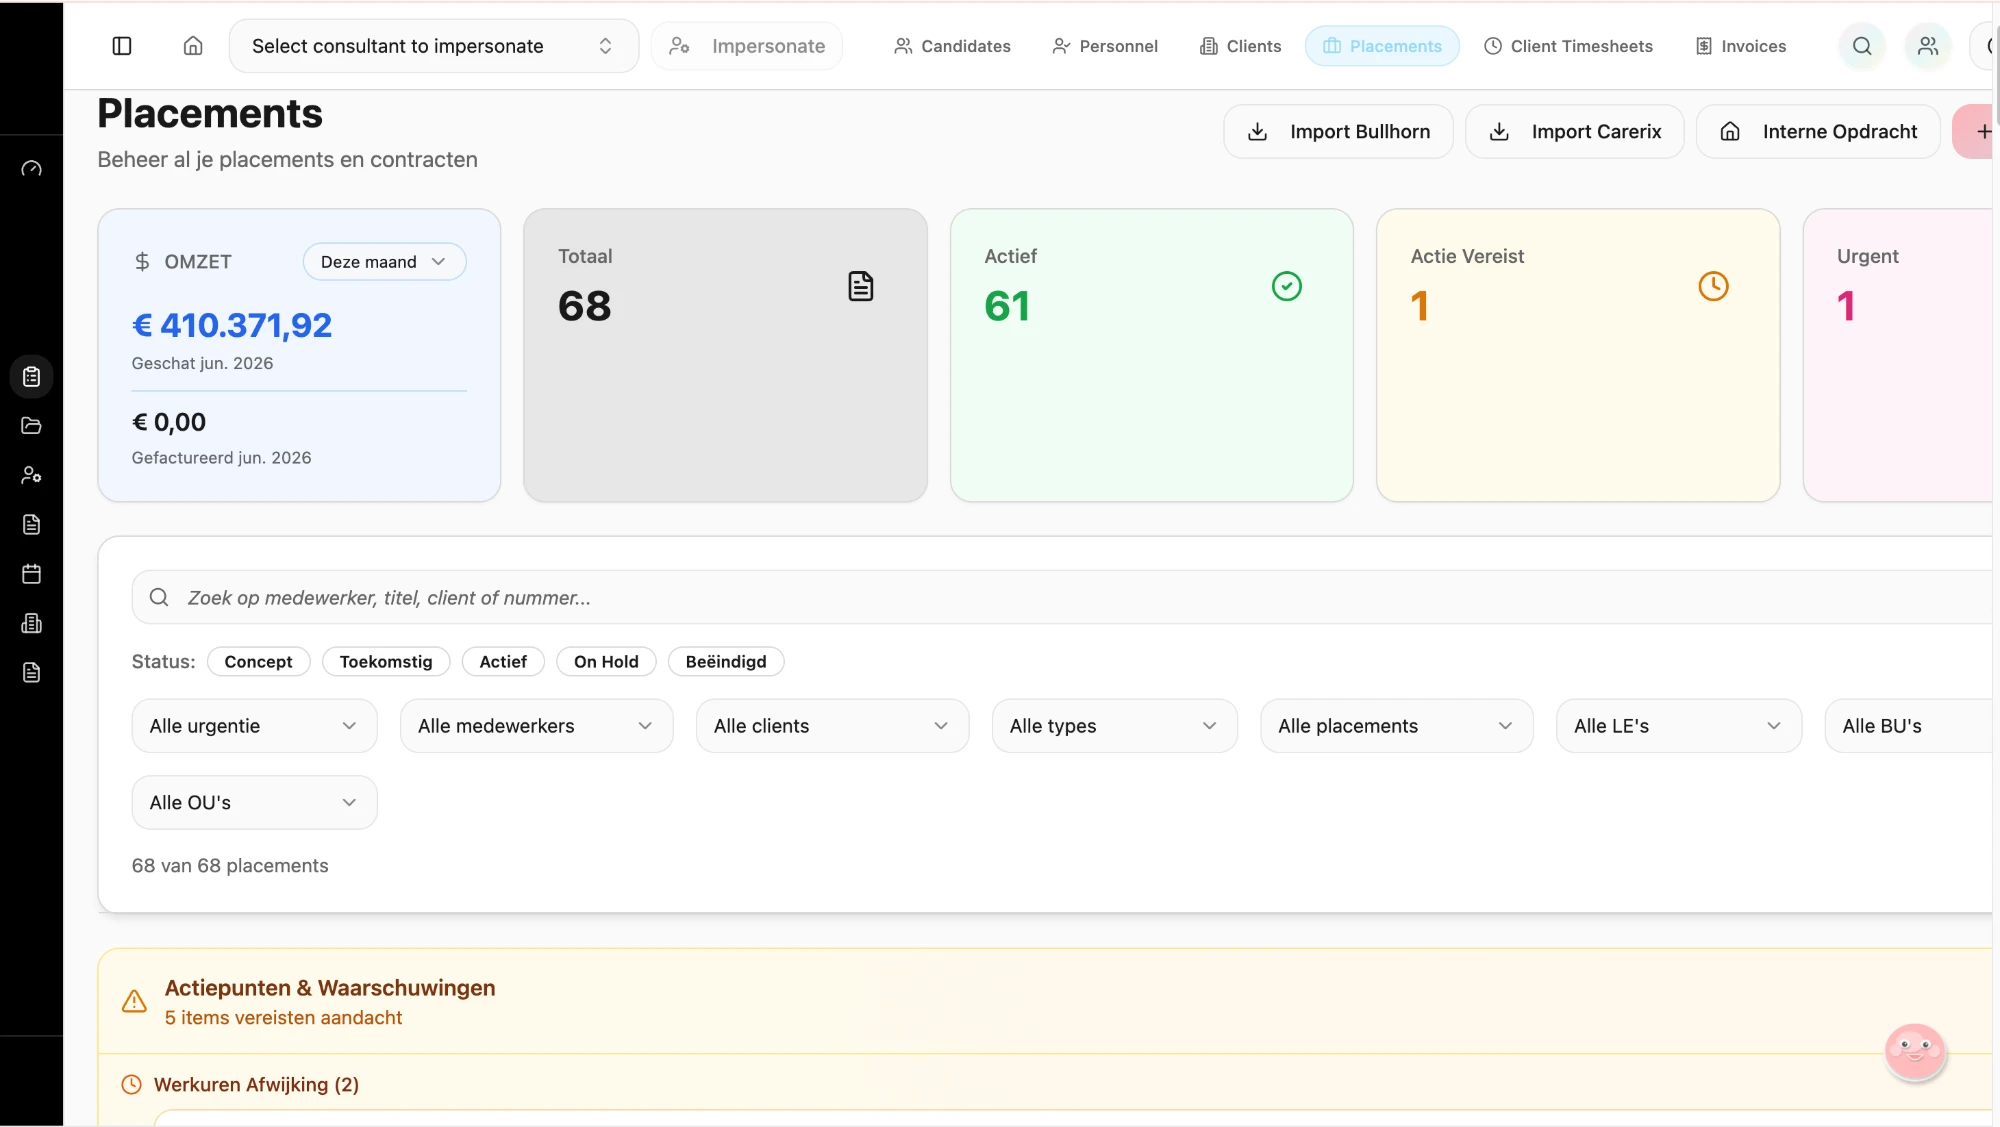
Task: Expand the Alle OU's dropdown
Action: click(254, 803)
